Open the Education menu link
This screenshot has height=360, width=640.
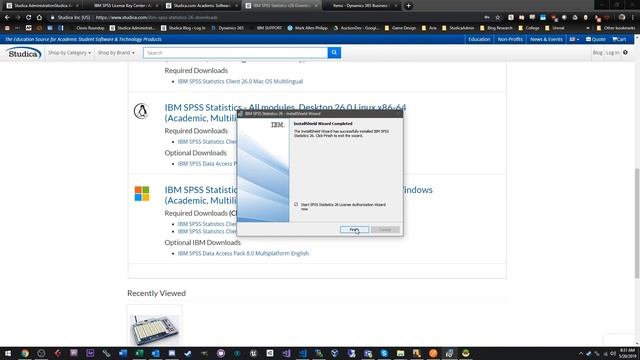pyautogui.click(x=479, y=39)
